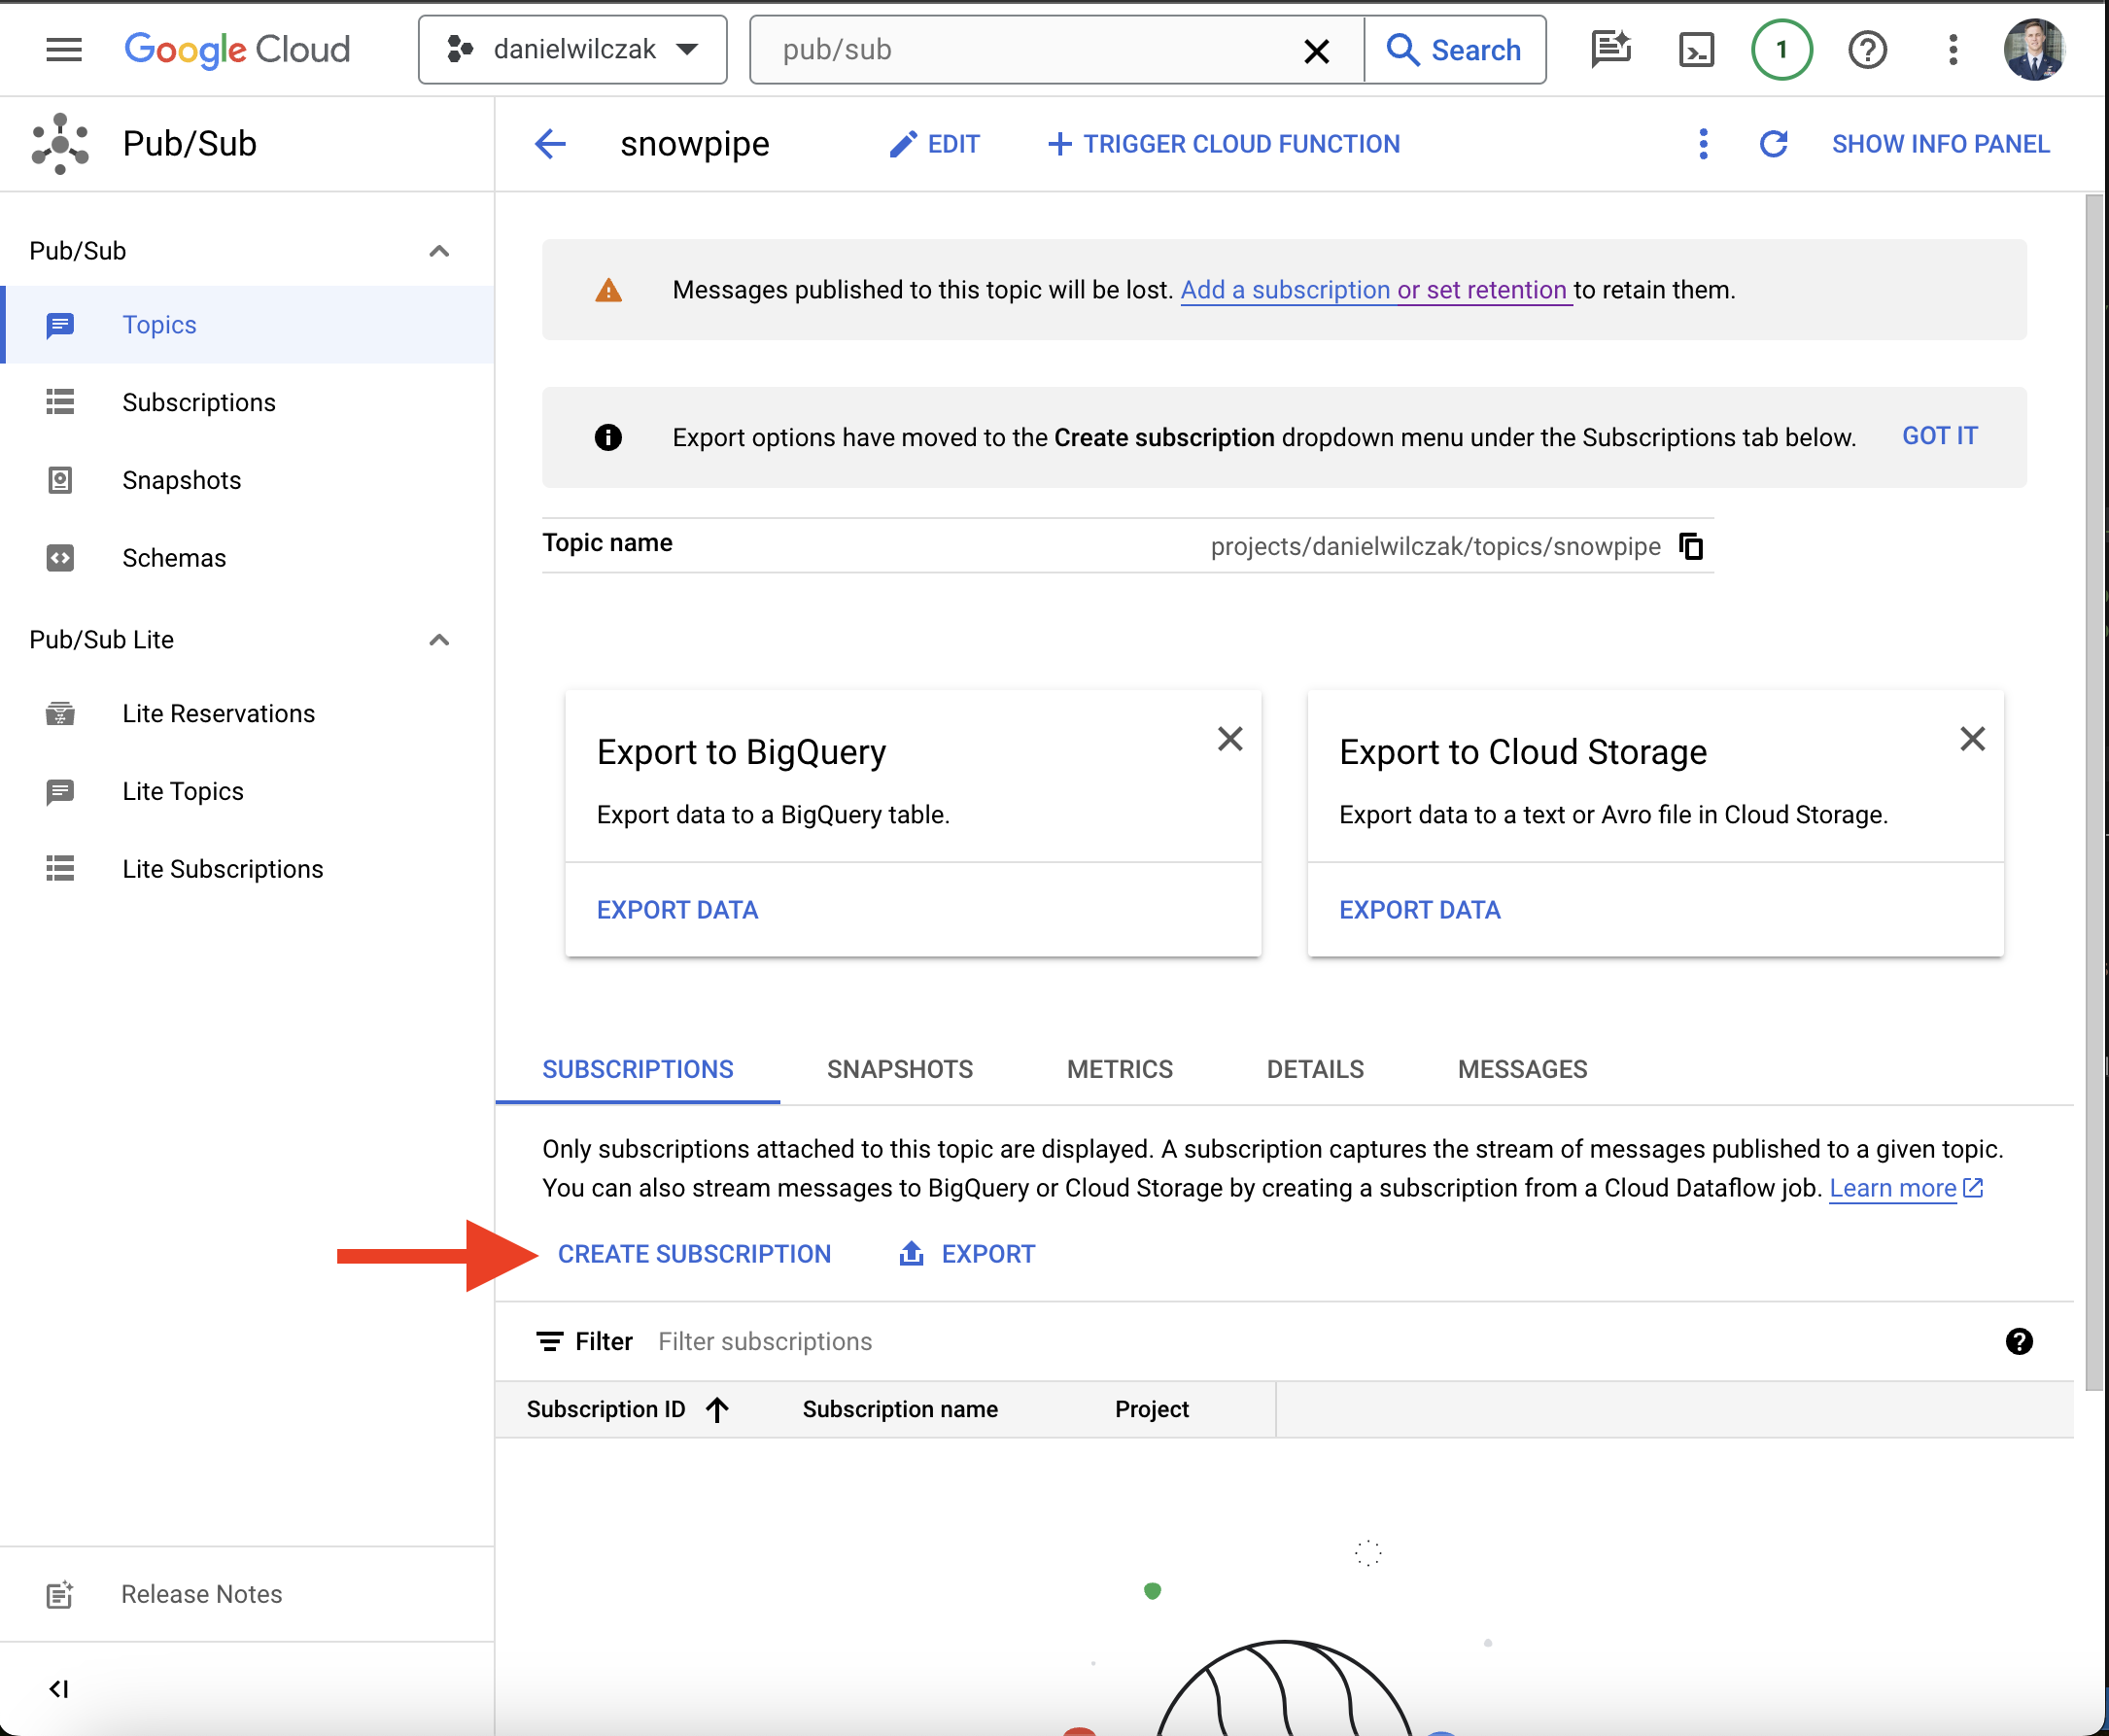The image size is (2109, 1736).
Task: Click the Topics message icon
Action: (x=60, y=325)
